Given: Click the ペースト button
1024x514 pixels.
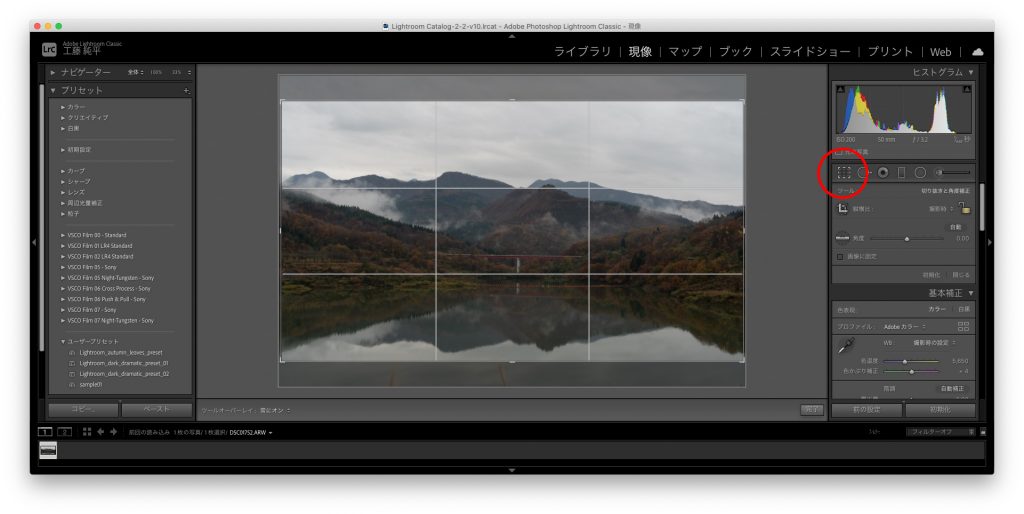Looking at the screenshot, I should point(157,410).
